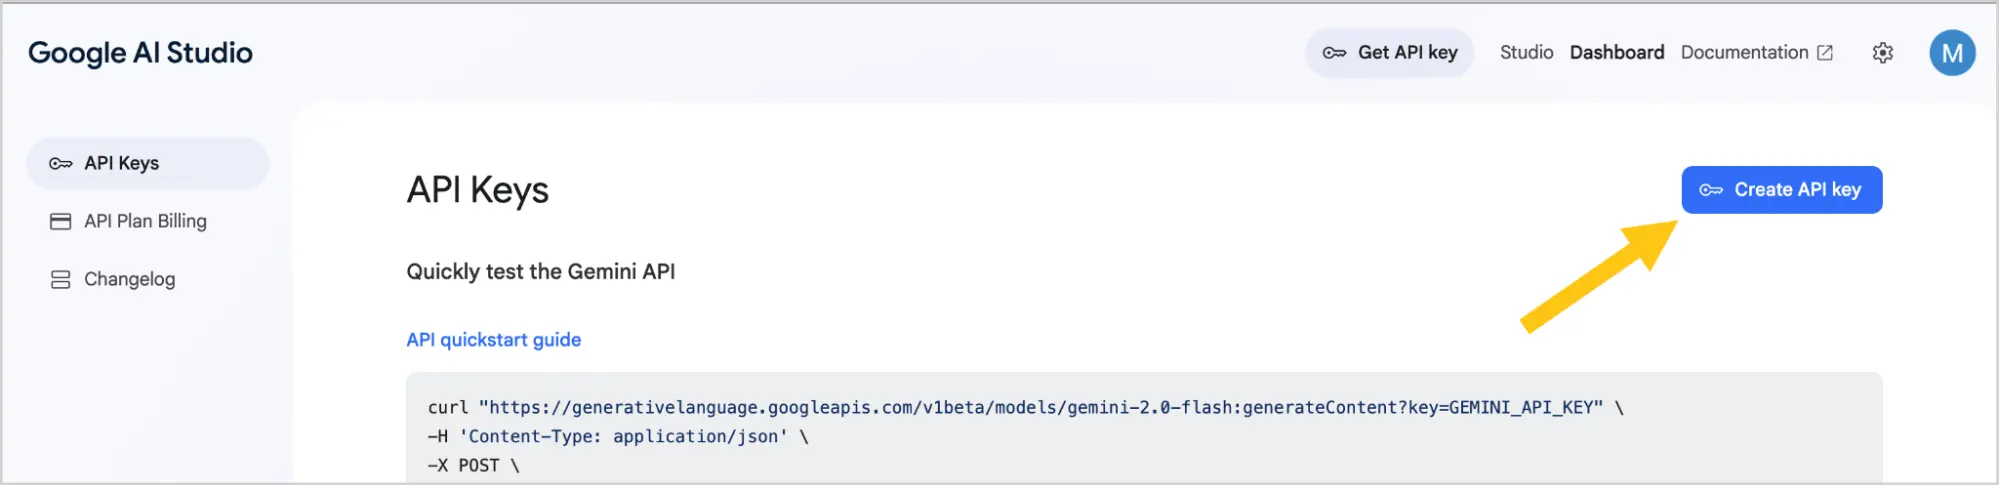Click the Create API key button
This screenshot has height=486, width=1999.
pos(1782,190)
